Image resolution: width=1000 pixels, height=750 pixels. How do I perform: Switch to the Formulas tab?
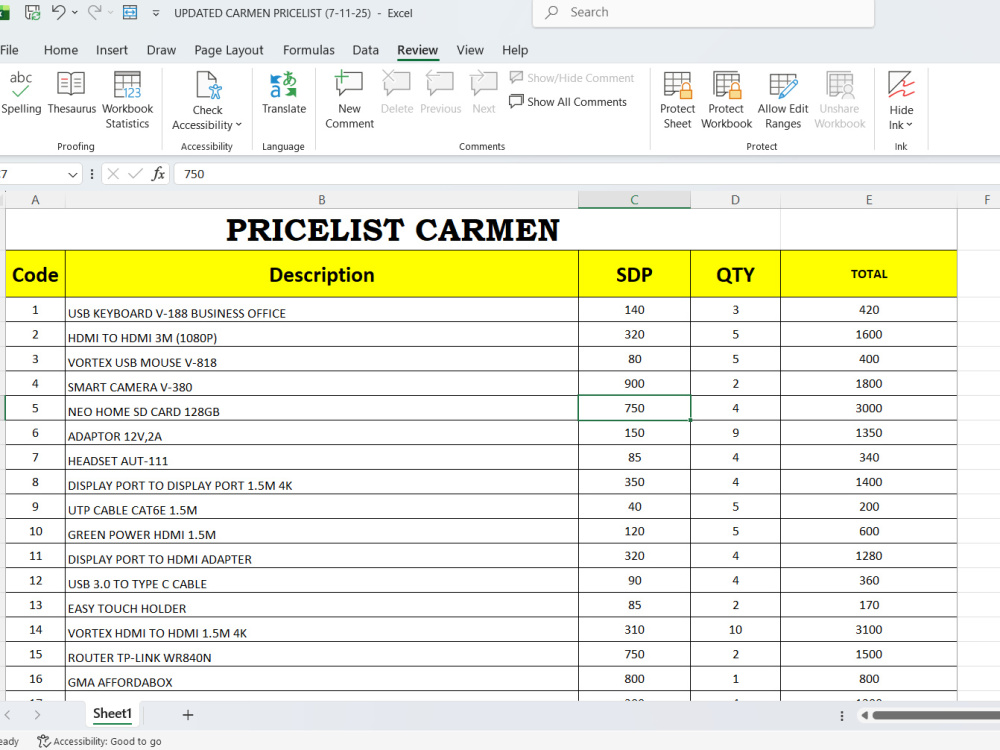point(309,50)
